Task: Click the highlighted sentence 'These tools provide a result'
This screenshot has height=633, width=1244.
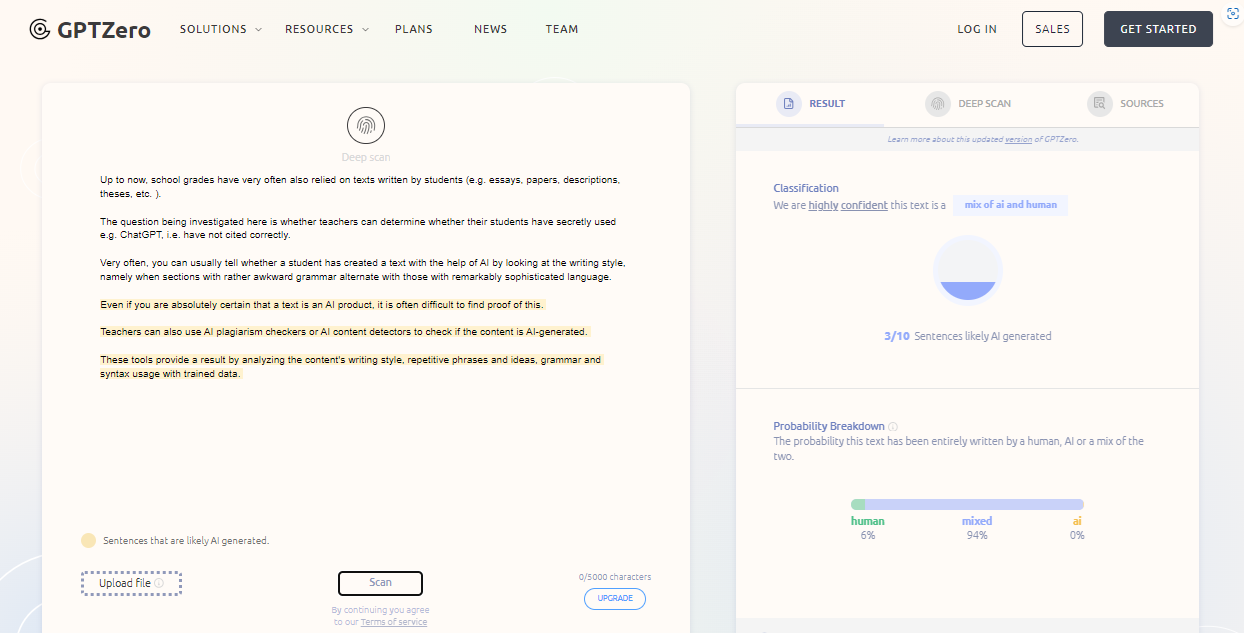Action: tap(351, 366)
